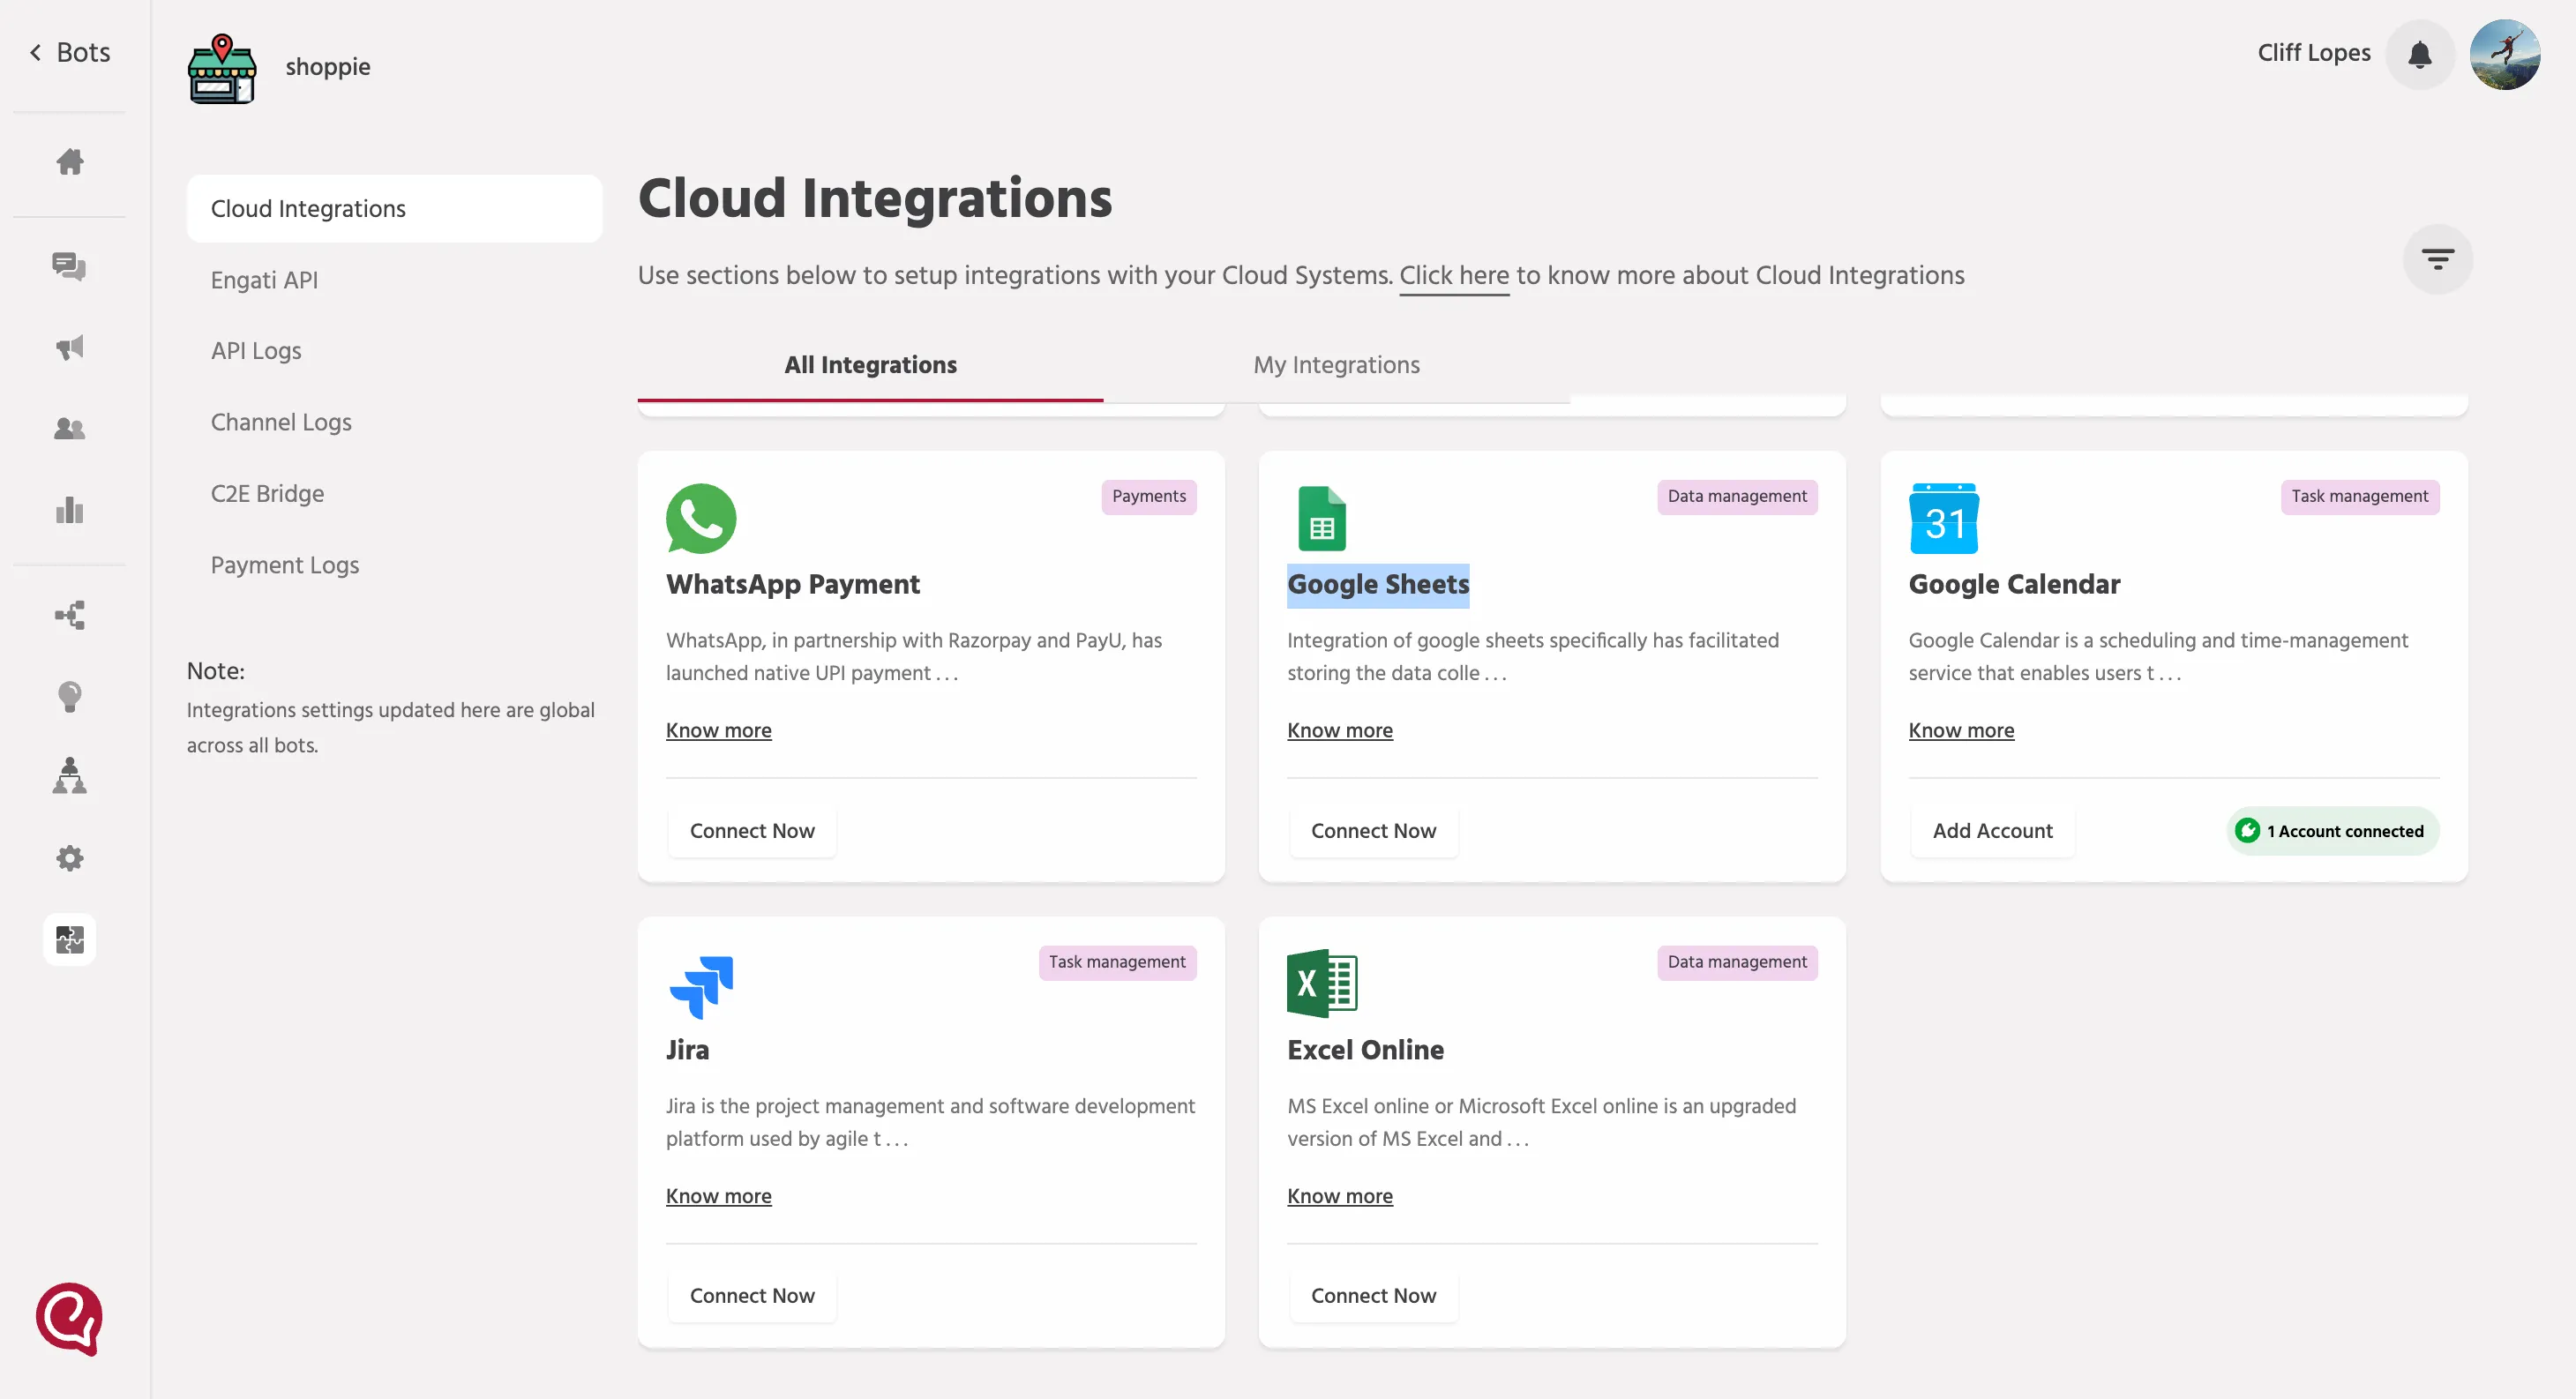The width and height of the screenshot is (2576, 1399).
Task: Open the chat conversations icon in sidebar
Action: [69, 266]
